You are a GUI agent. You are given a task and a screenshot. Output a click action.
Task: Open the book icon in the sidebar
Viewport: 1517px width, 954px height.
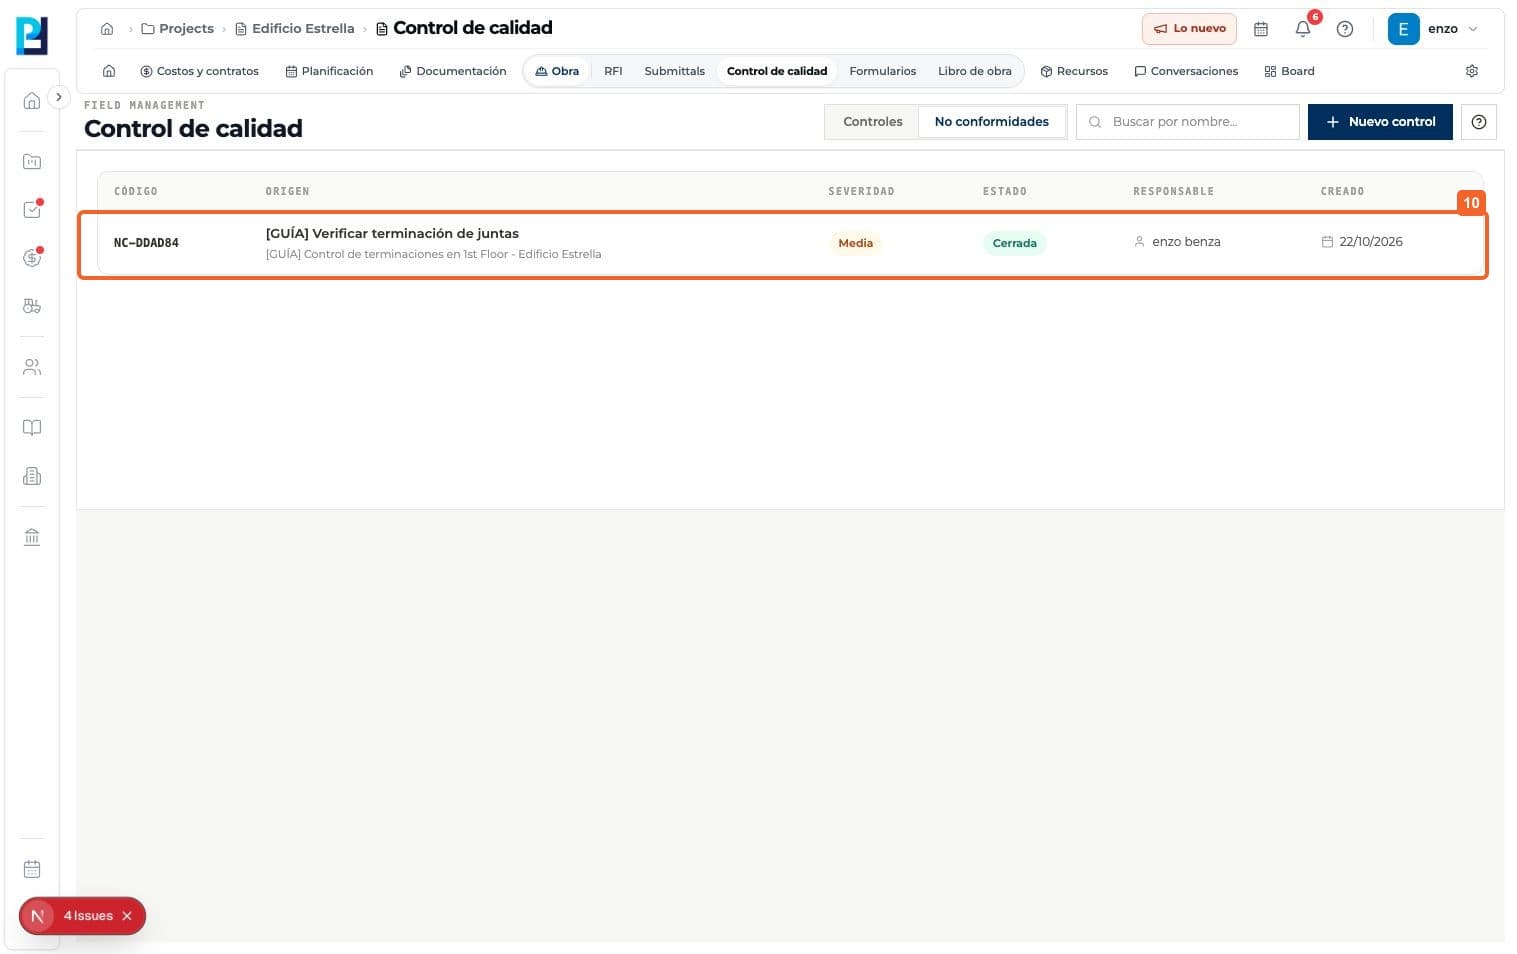(32, 428)
